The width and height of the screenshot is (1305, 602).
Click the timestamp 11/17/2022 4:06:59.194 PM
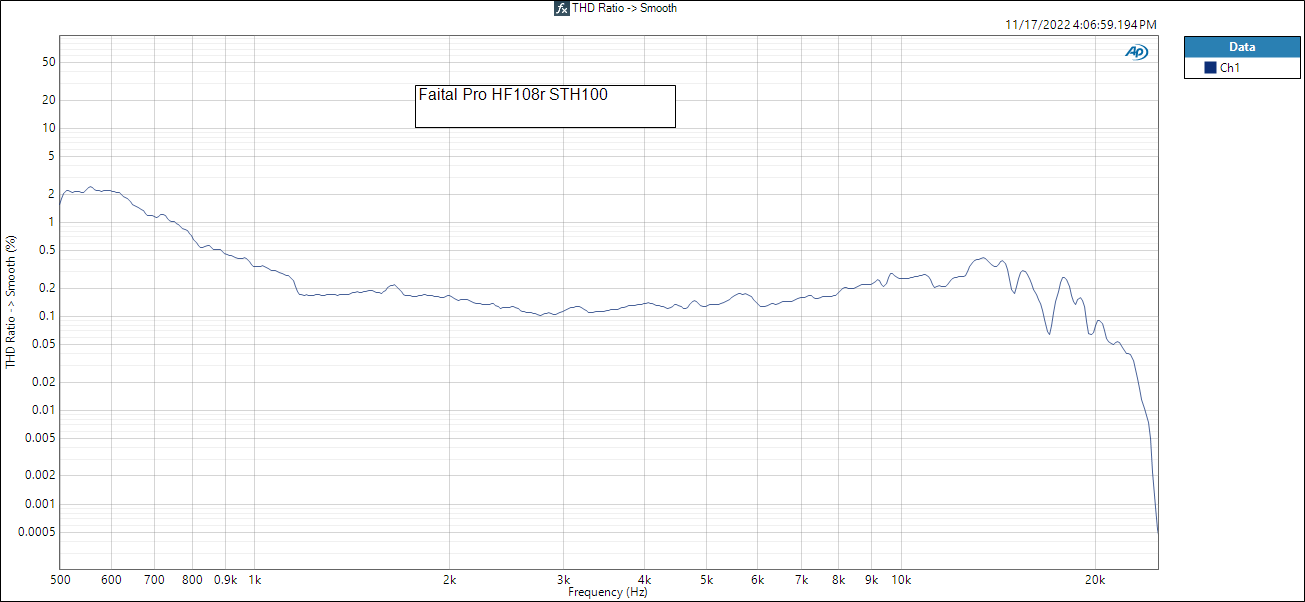pyautogui.click(x=1080, y=24)
